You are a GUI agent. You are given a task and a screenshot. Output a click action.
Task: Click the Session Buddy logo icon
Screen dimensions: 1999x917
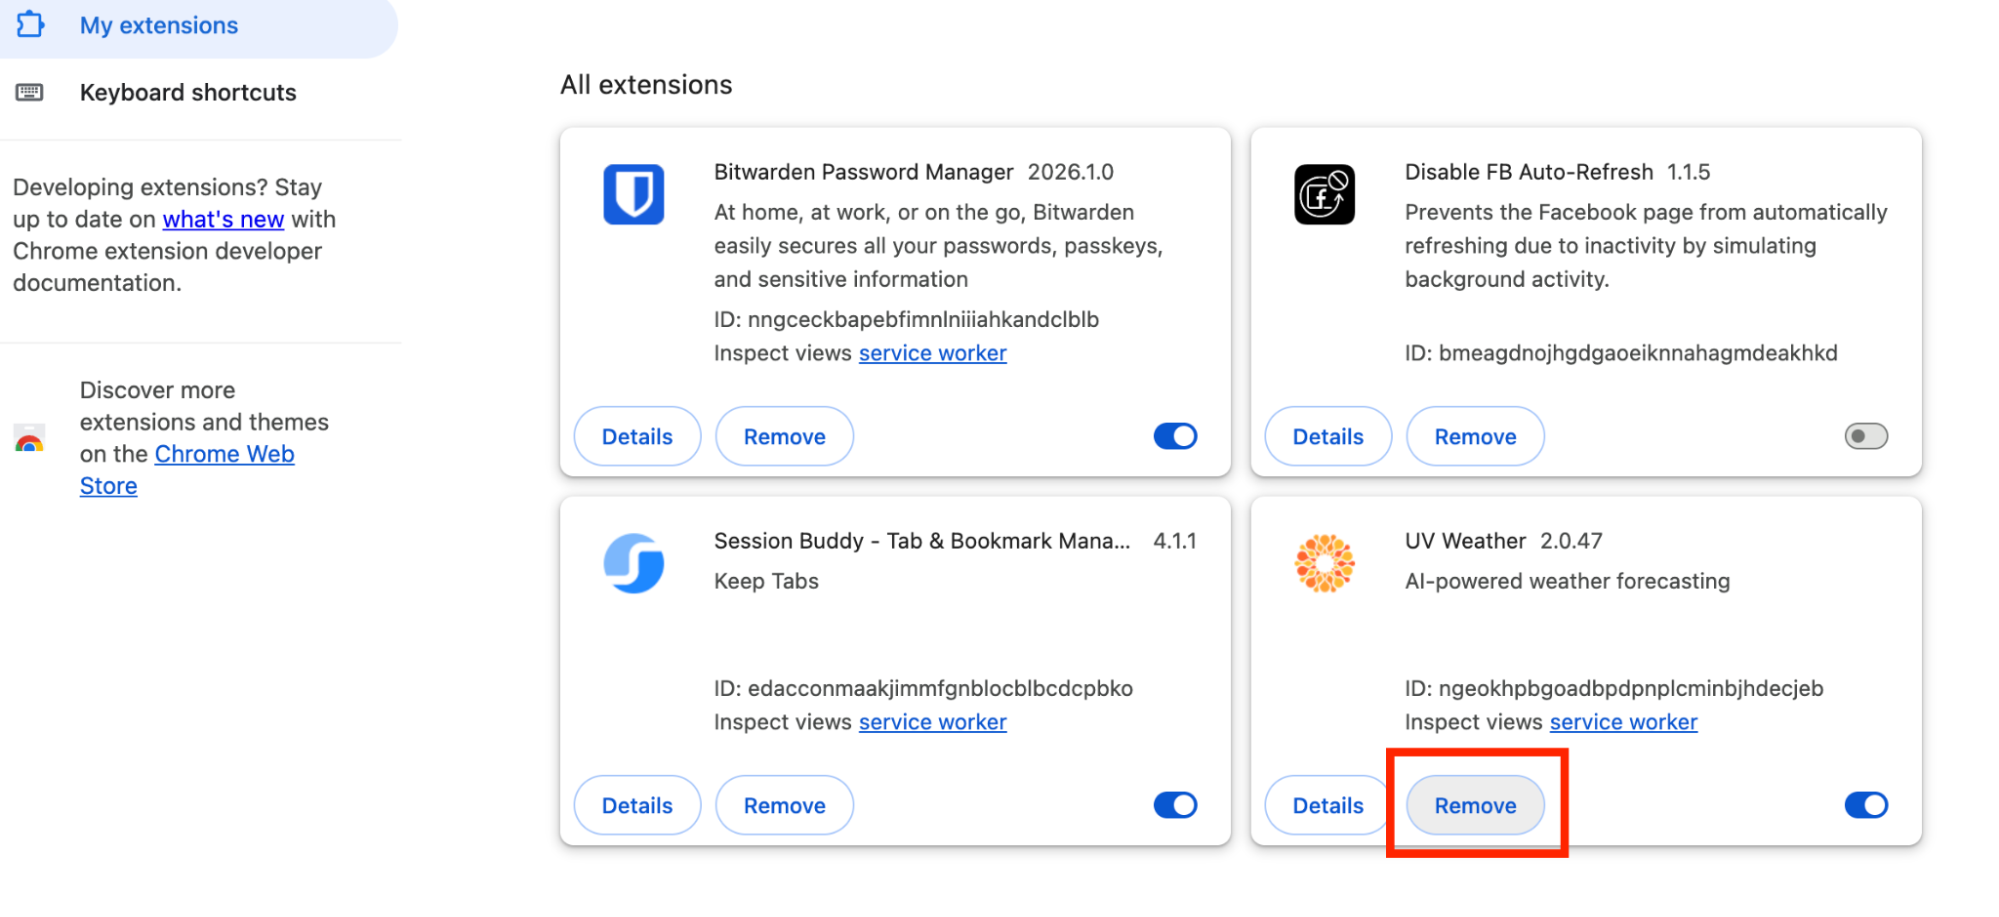point(635,563)
